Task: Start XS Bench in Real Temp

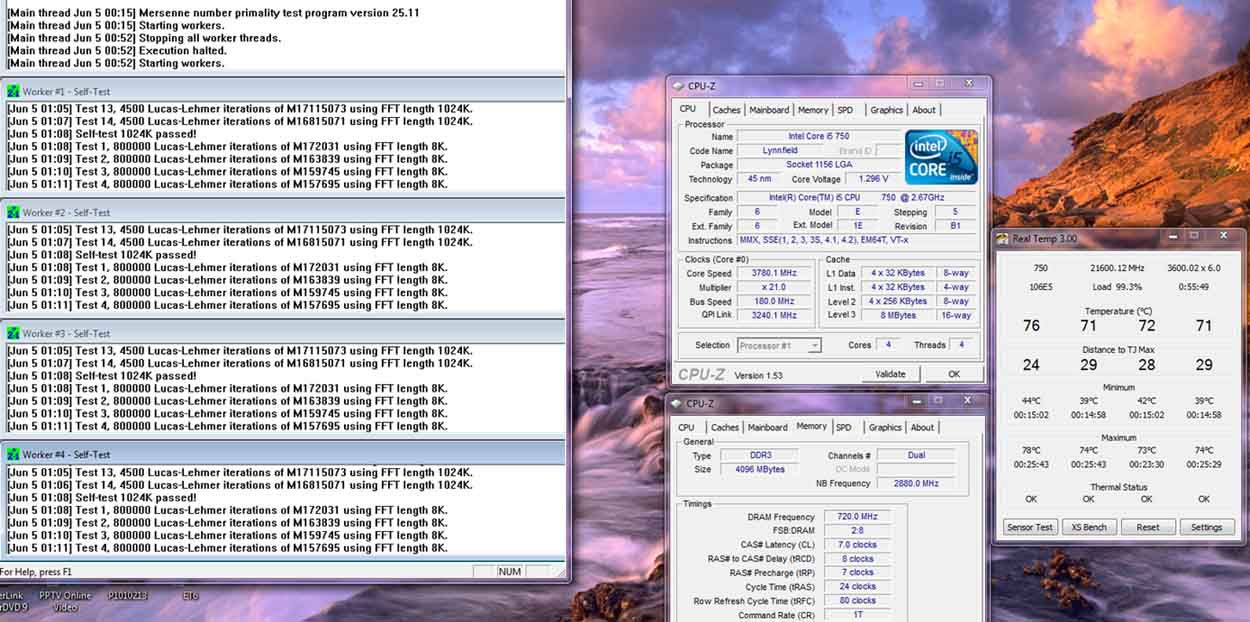Action: point(1088,527)
